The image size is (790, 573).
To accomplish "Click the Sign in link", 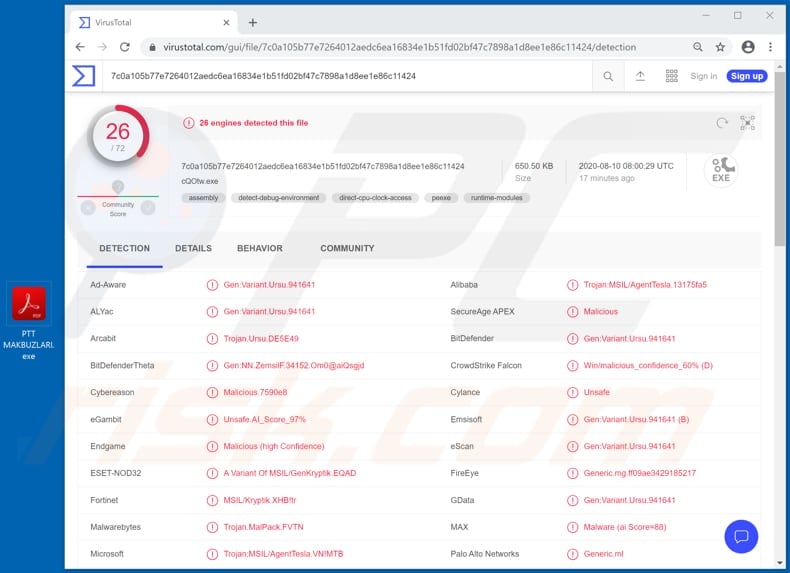I will click(x=703, y=76).
